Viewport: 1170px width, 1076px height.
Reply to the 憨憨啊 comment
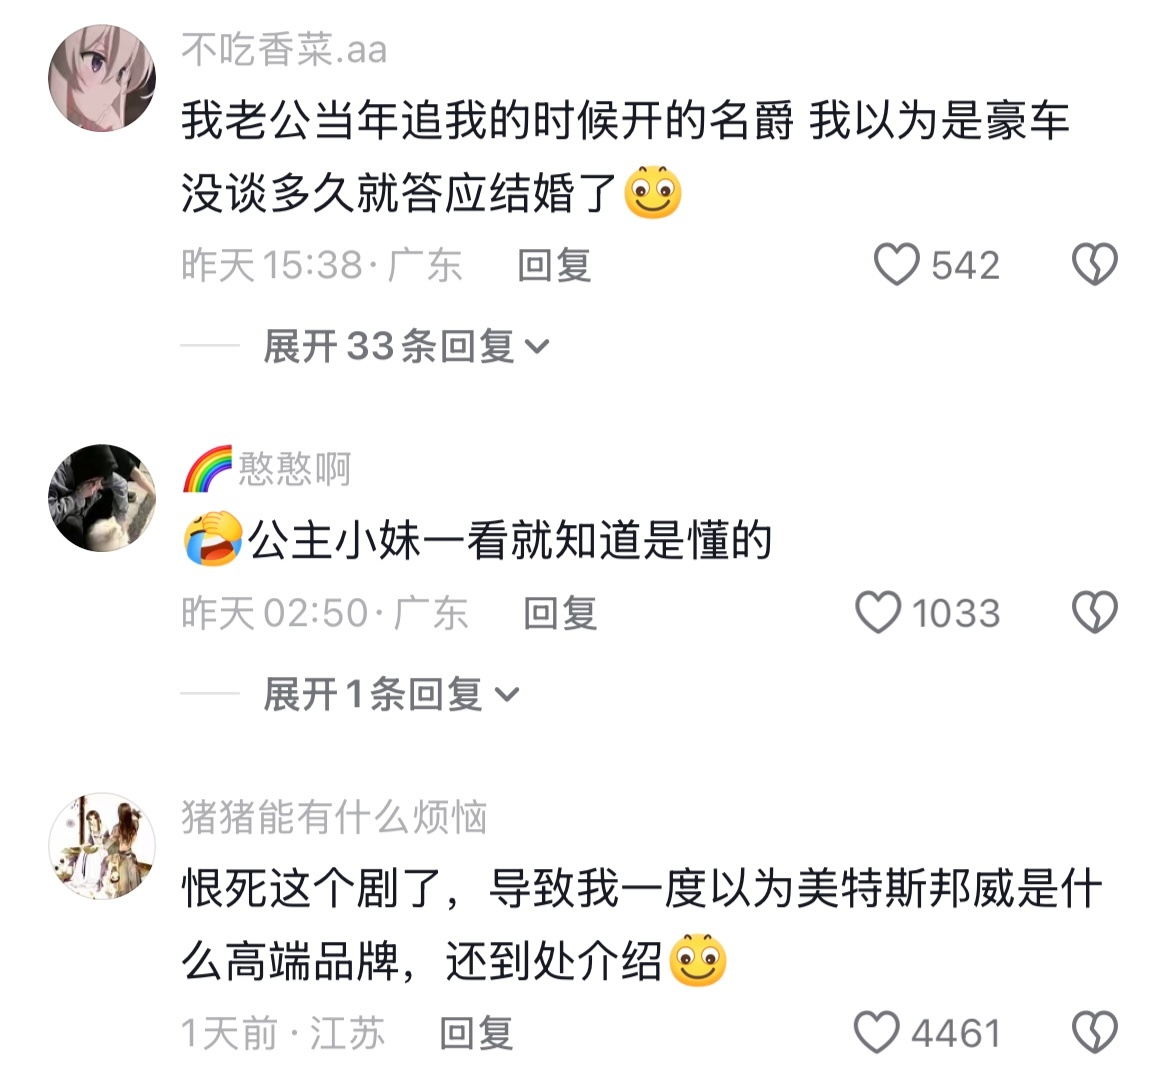coord(560,613)
